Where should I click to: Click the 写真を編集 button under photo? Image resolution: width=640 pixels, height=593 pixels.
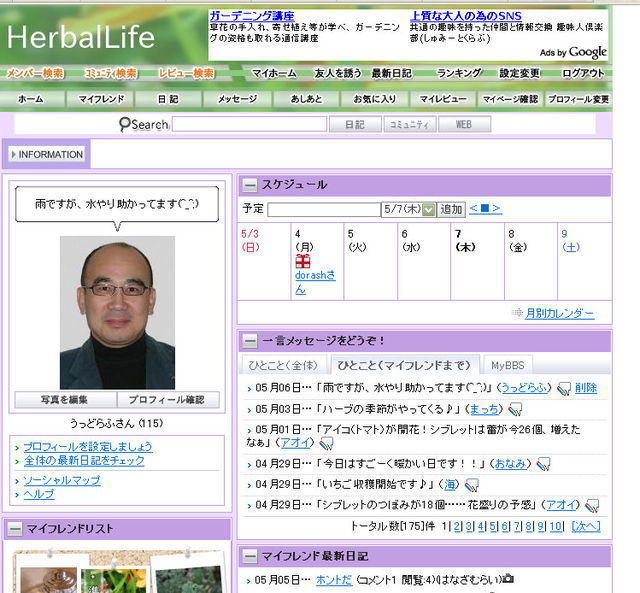65,400
